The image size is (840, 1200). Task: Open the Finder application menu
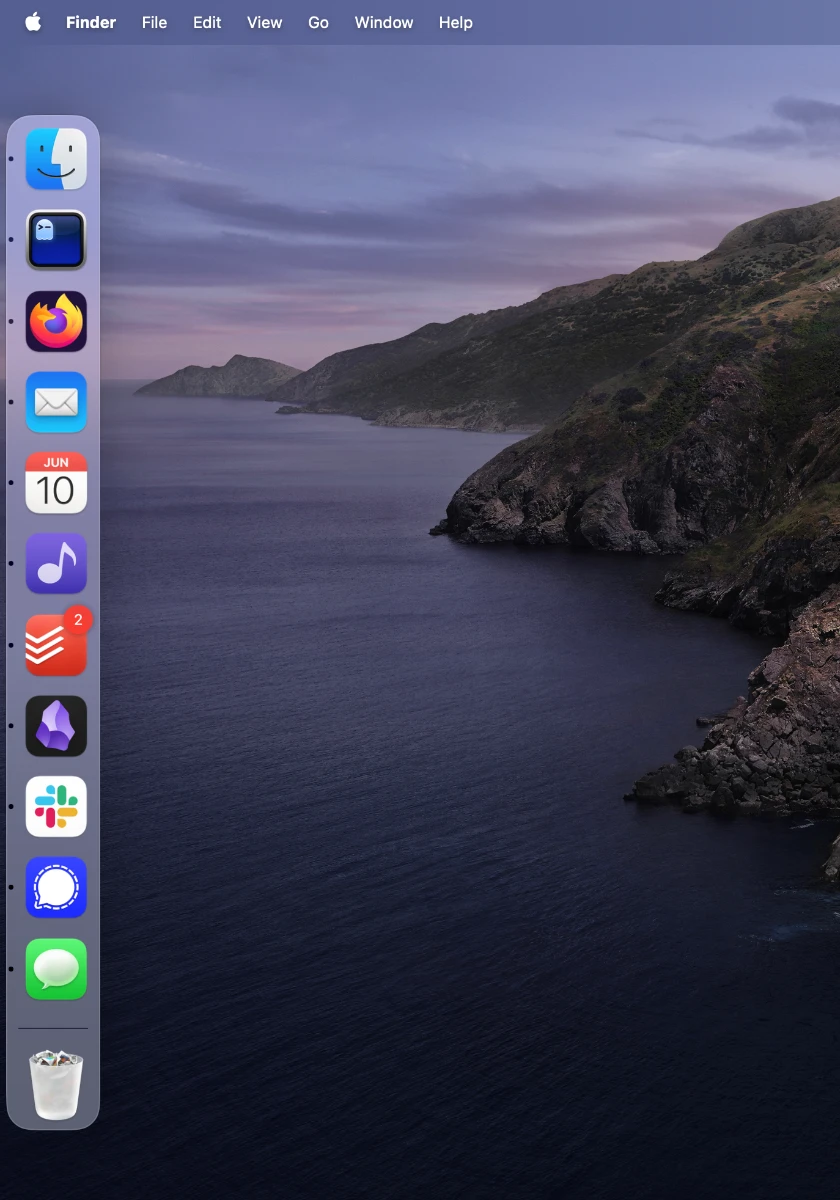[x=91, y=22]
